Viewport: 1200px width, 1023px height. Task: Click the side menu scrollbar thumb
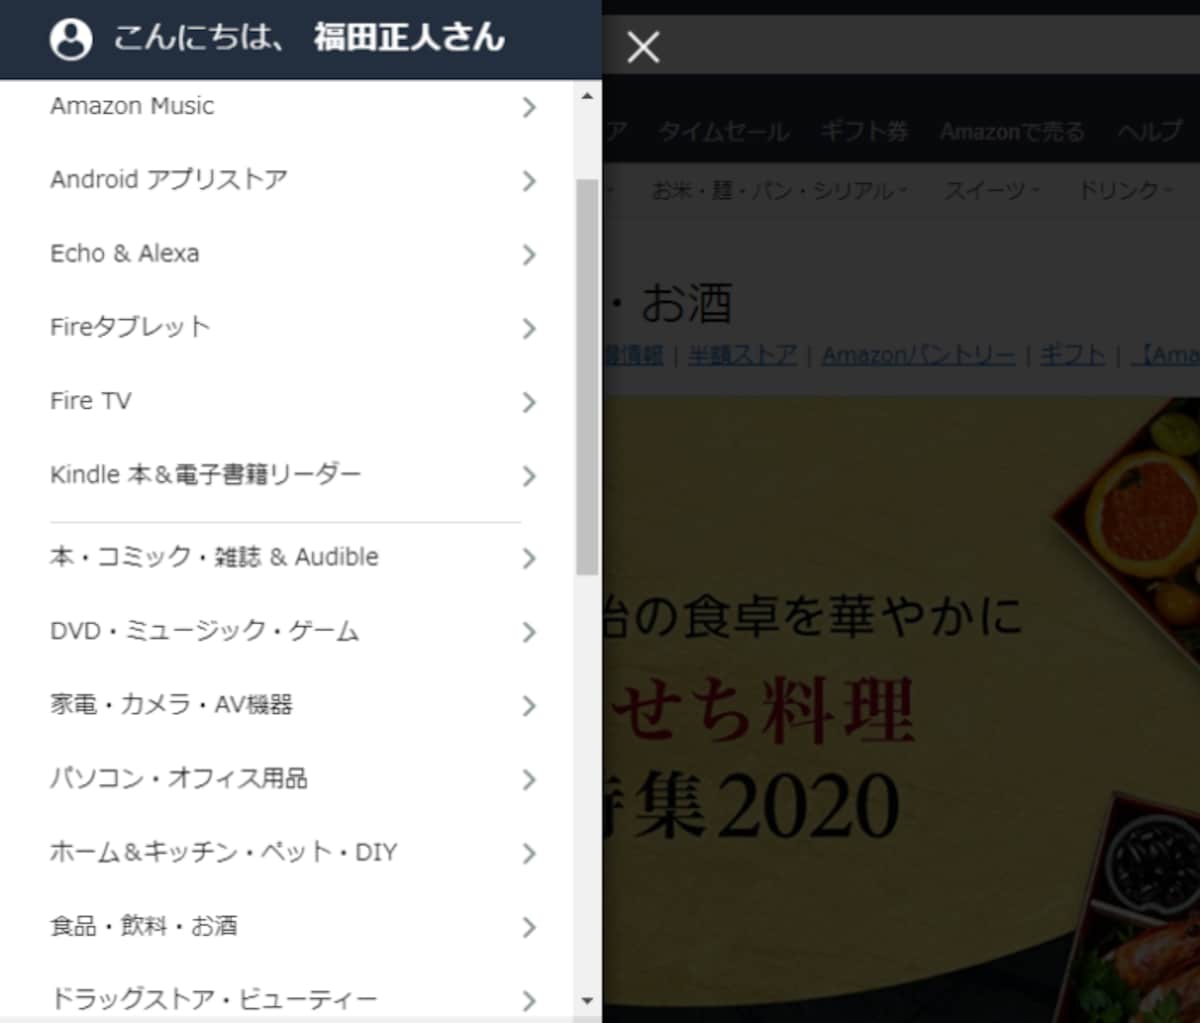pos(587,377)
